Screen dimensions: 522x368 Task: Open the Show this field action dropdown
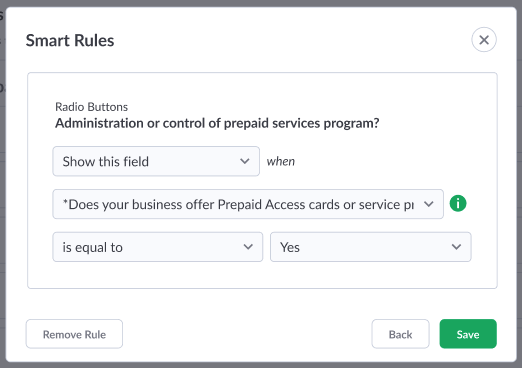pyautogui.click(x=156, y=161)
